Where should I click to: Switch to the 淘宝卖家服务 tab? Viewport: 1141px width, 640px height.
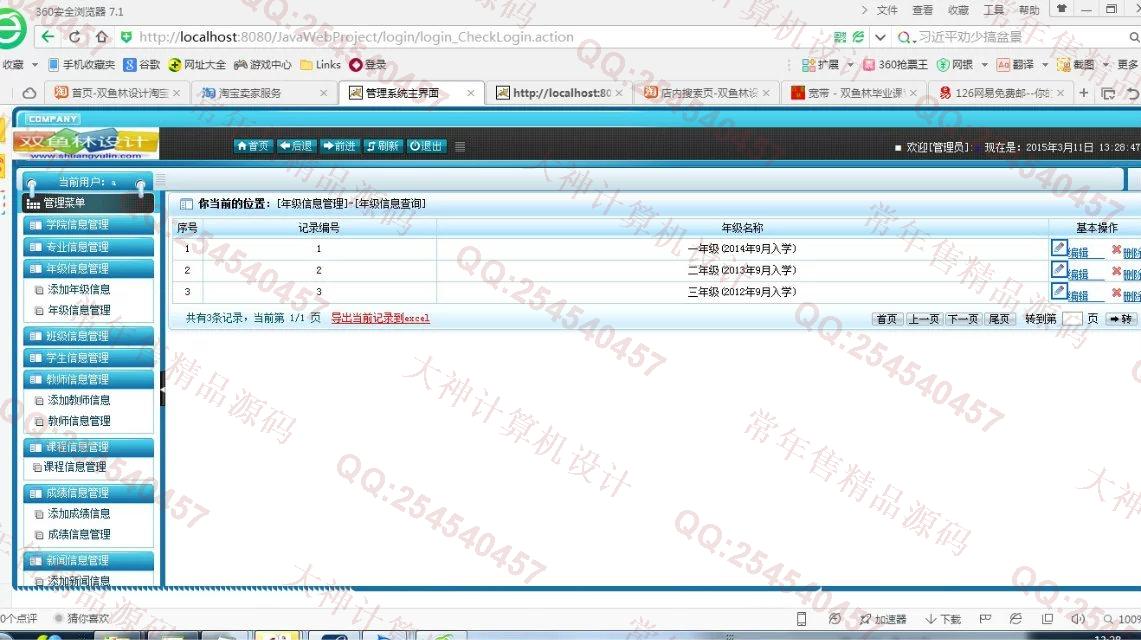coord(263,93)
